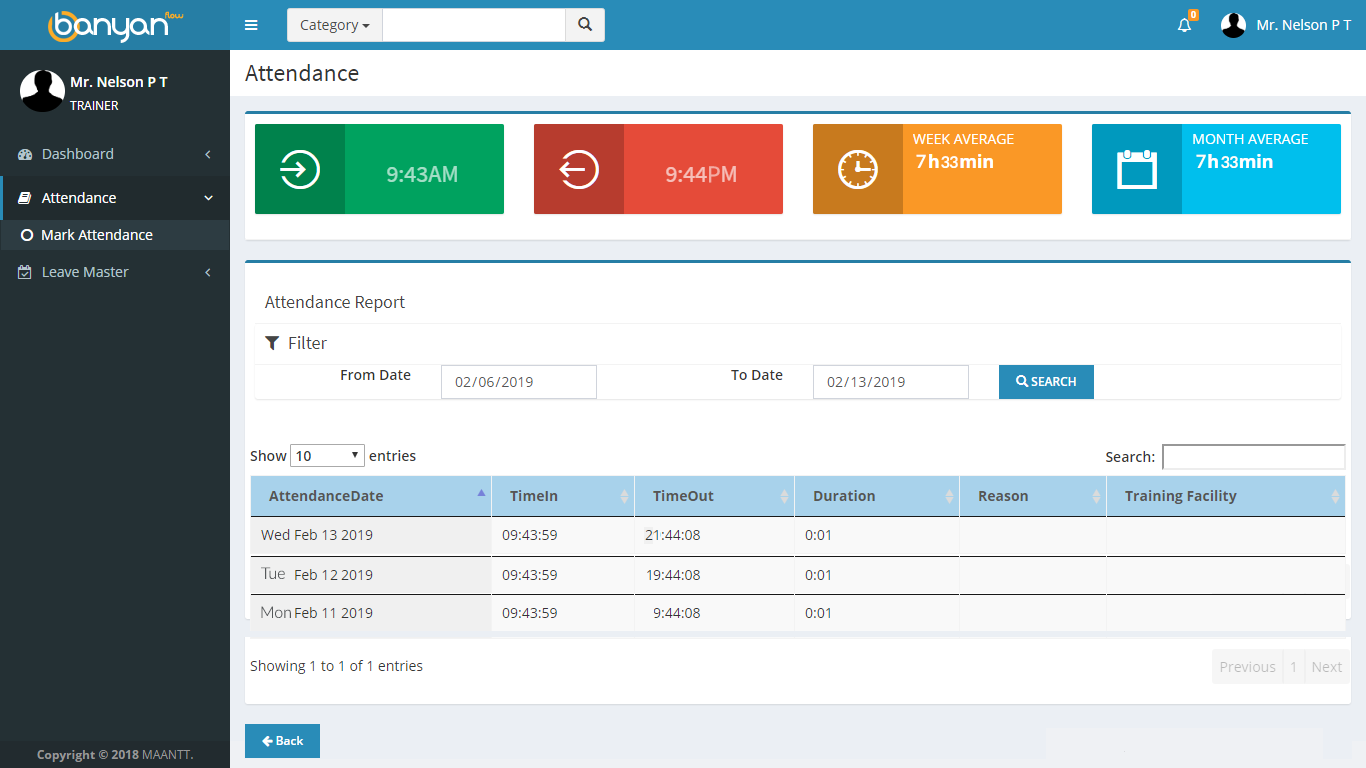Click the Back button
The width and height of the screenshot is (1366, 768).
(282, 741)
